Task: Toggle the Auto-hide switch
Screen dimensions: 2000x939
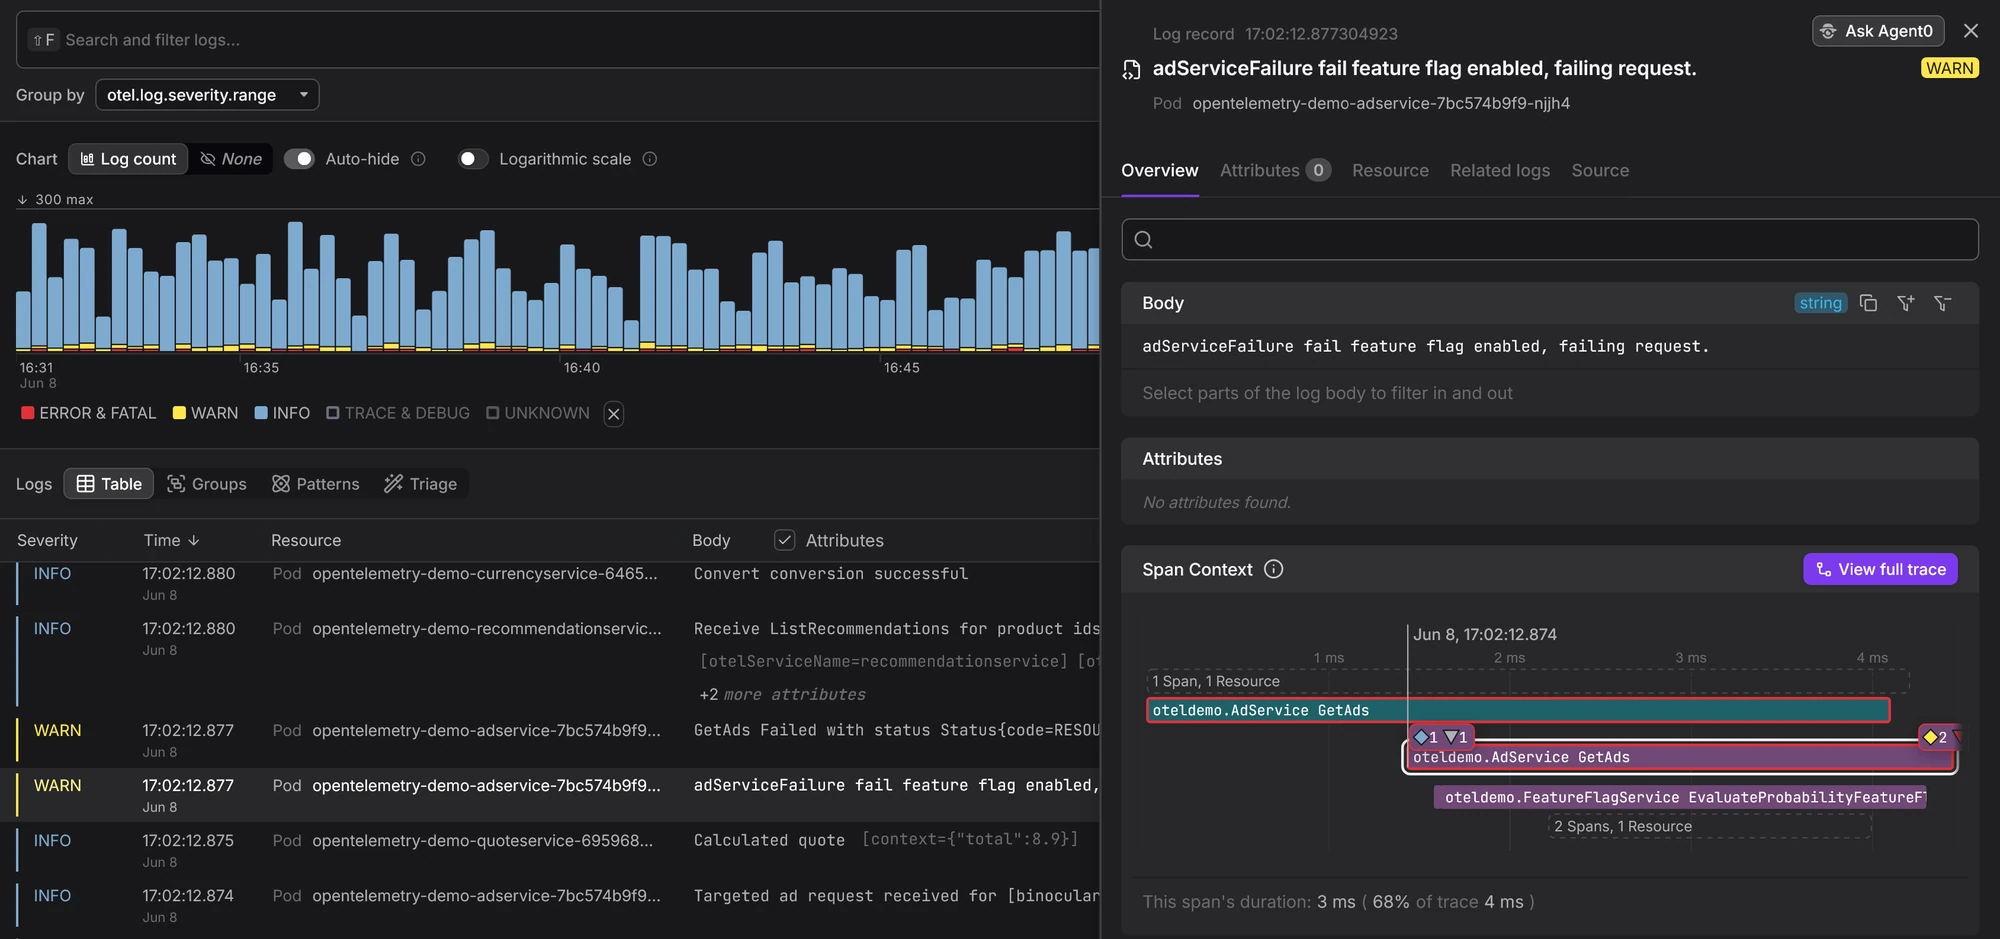Action: 299,159
